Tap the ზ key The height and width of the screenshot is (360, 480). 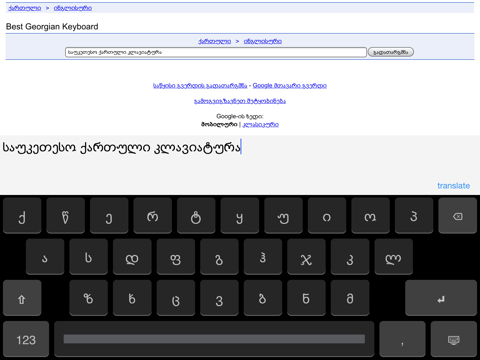(x=88, y=298)
